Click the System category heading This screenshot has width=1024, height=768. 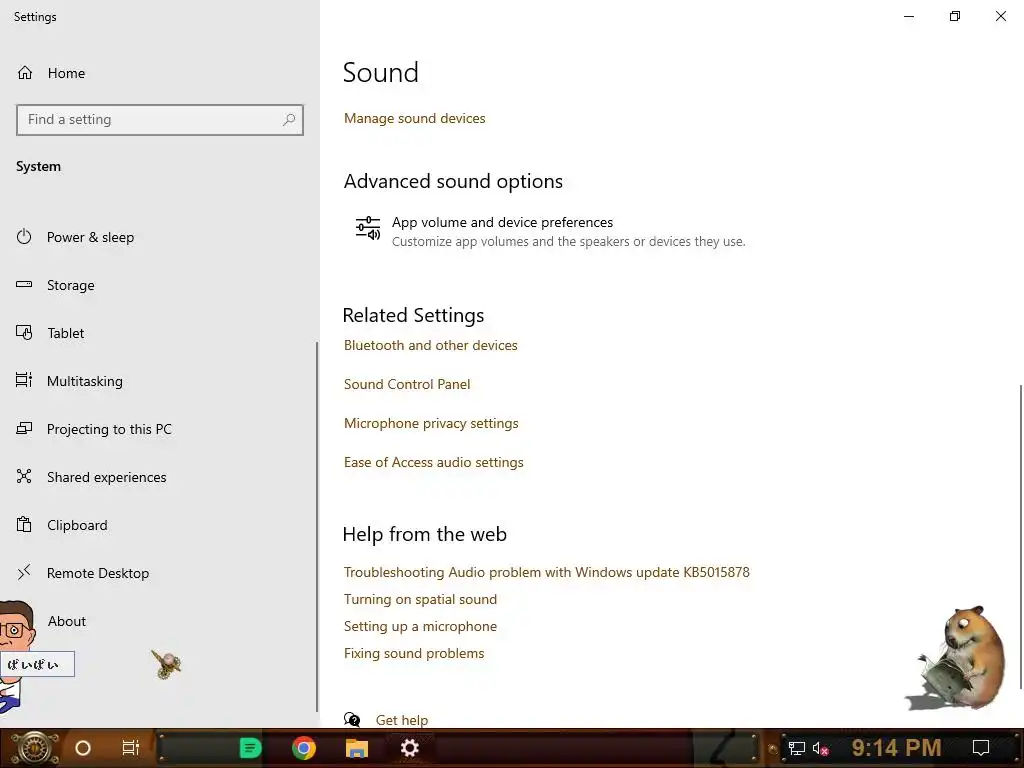(39, 167)
